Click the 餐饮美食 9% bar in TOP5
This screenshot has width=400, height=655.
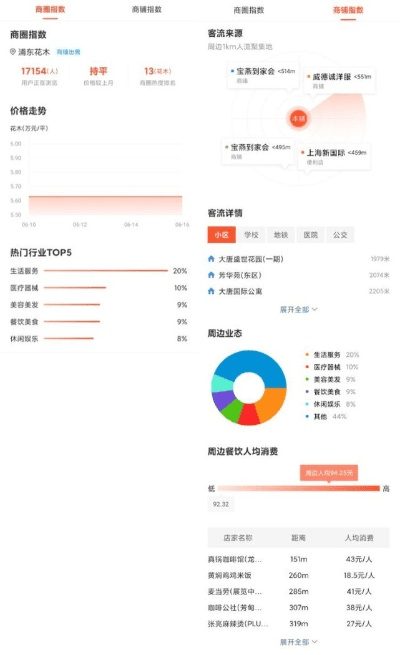[x=72, y=322]
